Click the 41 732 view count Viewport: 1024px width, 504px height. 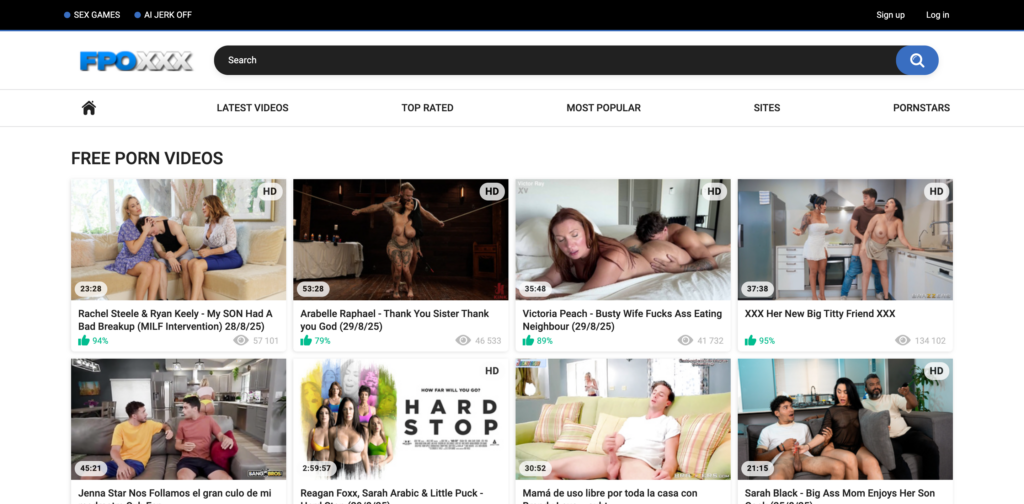711,341
